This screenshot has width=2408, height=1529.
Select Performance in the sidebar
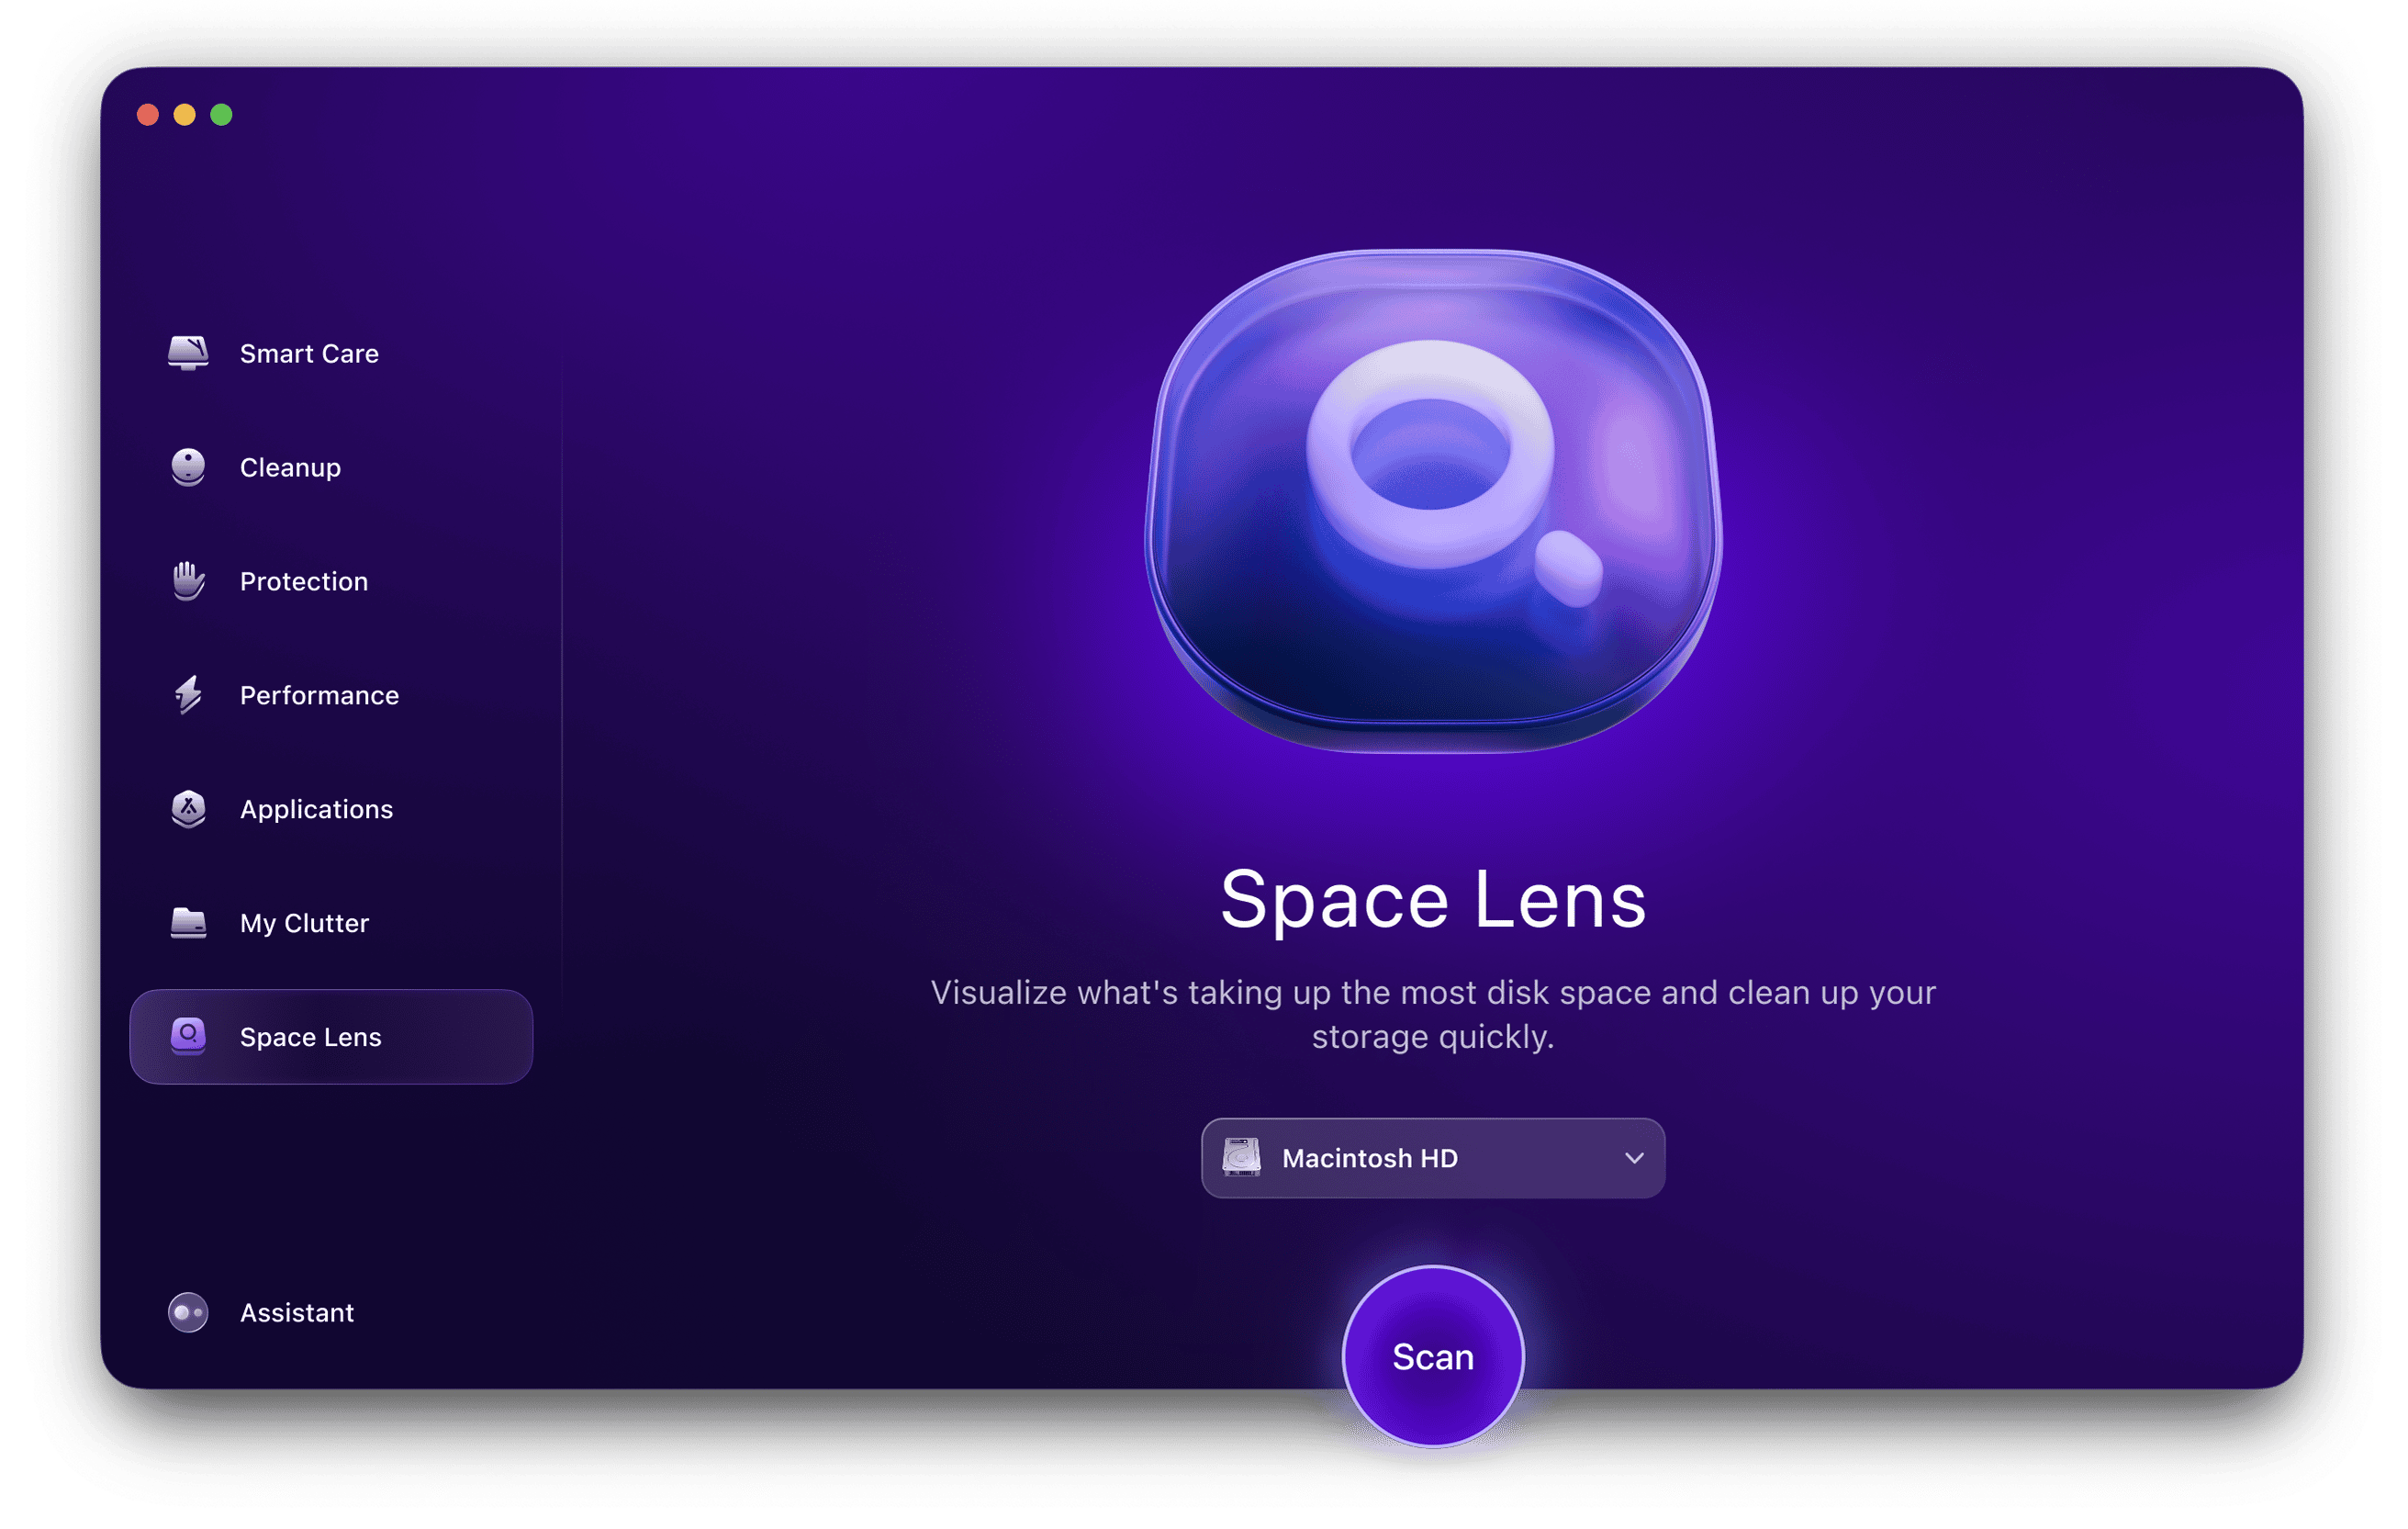[319, 695]
